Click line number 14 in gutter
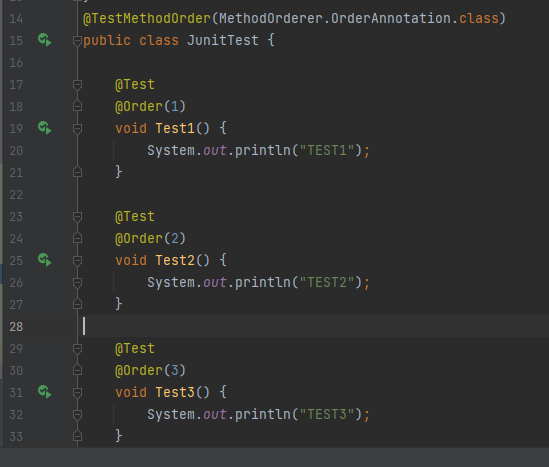Image resolution: width=549 pixels, height=467 pixels. (x=16, y=19)
